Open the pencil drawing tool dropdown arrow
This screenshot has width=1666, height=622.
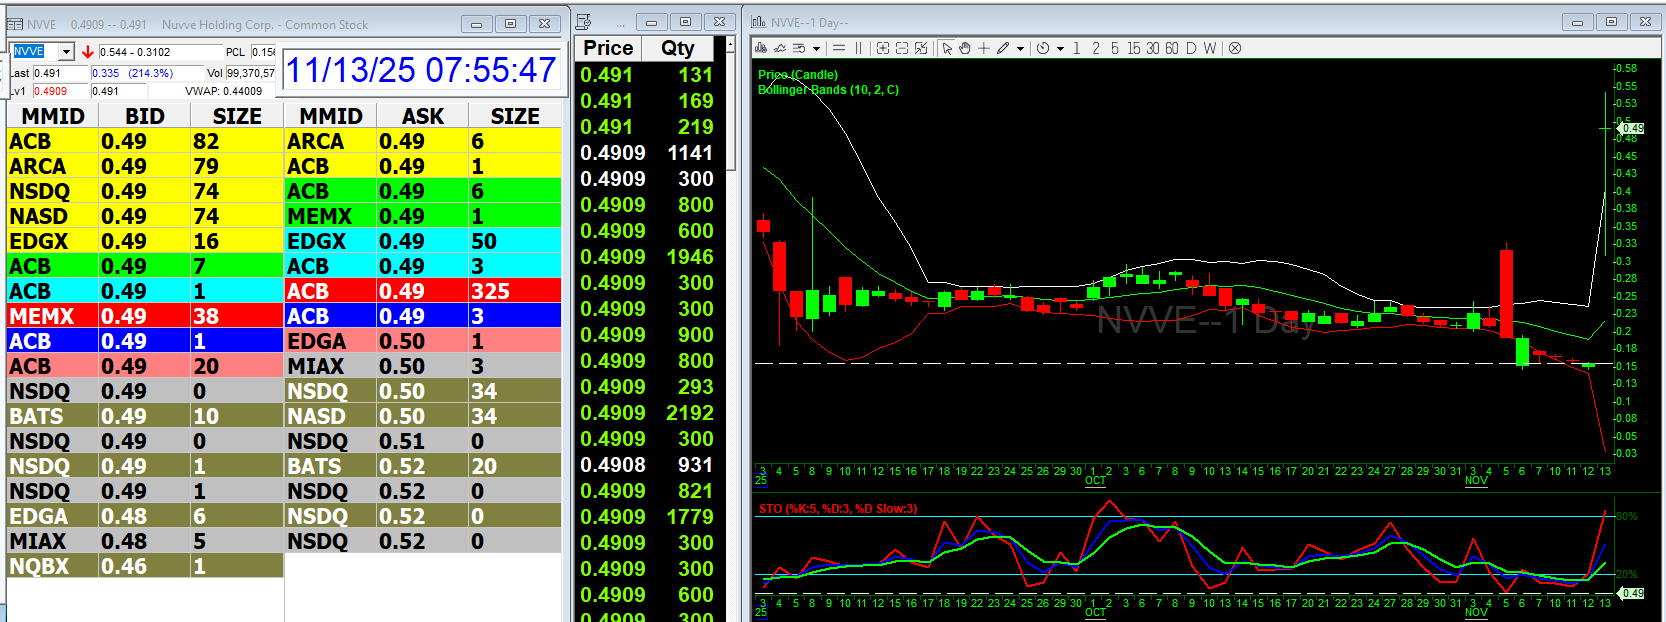[x=1020, y=48]
